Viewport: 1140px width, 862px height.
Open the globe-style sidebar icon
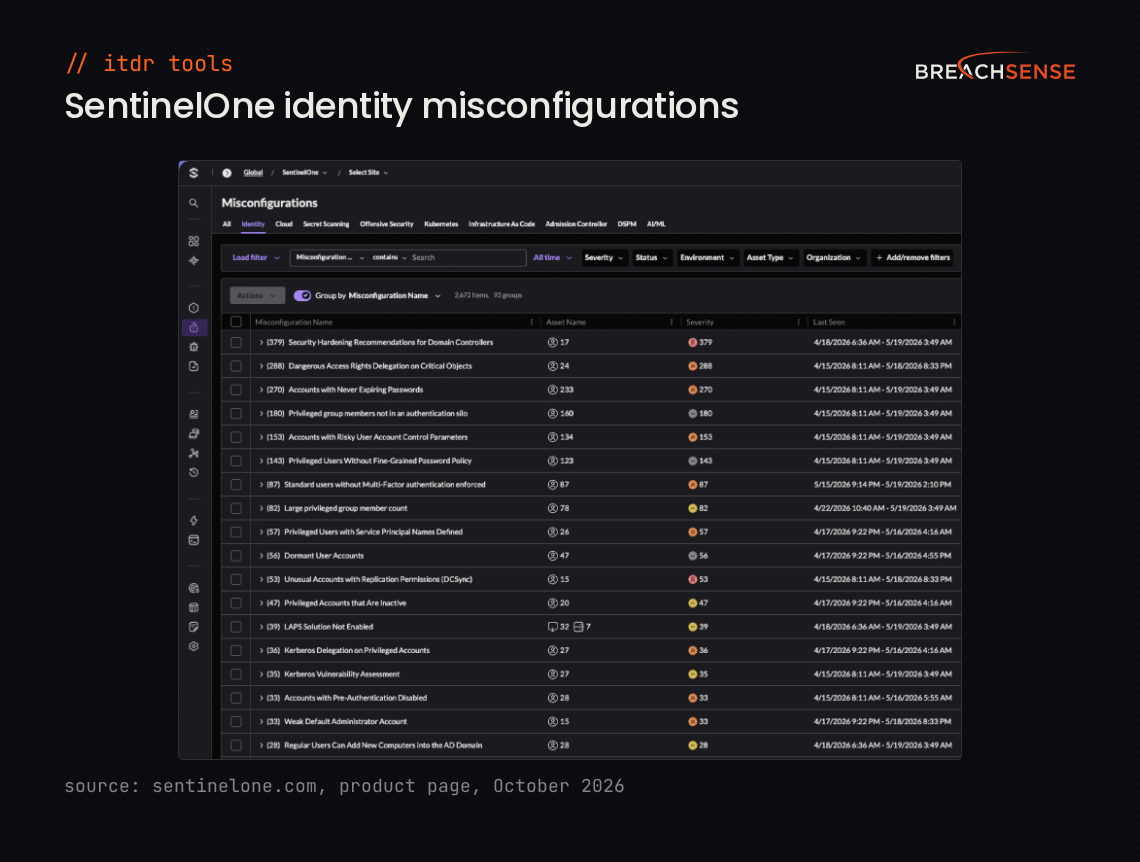coord(193,588)
